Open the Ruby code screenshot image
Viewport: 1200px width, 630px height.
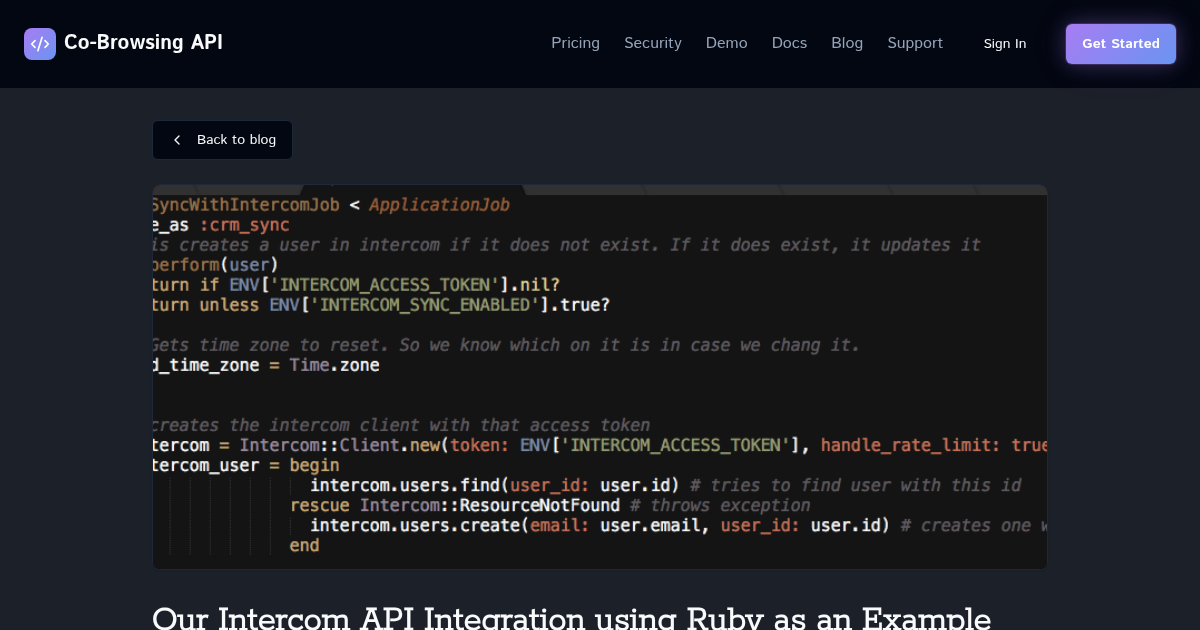click(x=600, y=377)
